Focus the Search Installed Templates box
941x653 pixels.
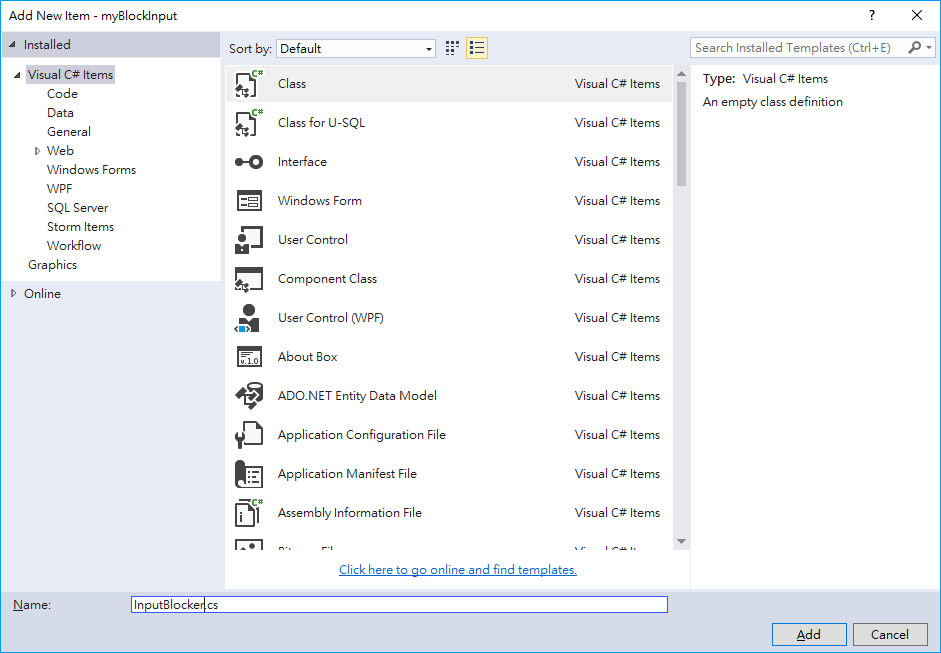tap(799, 47)
